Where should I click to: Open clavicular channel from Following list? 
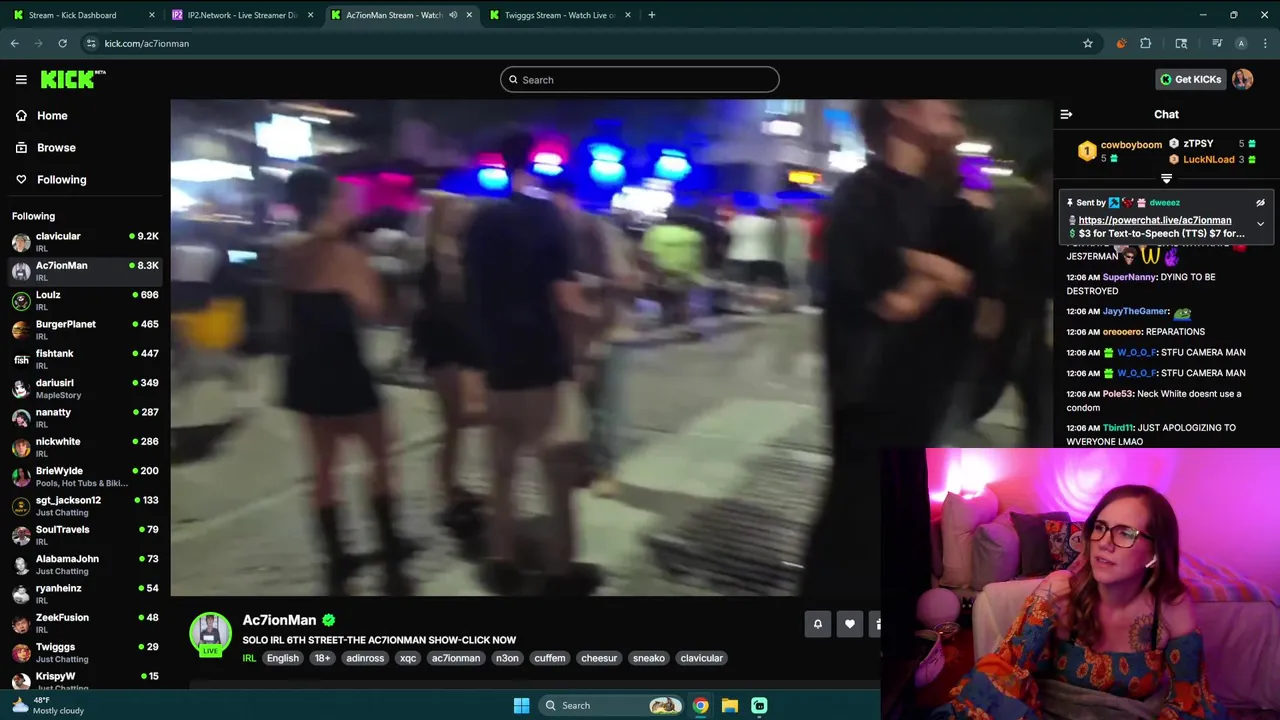(85, 241)
